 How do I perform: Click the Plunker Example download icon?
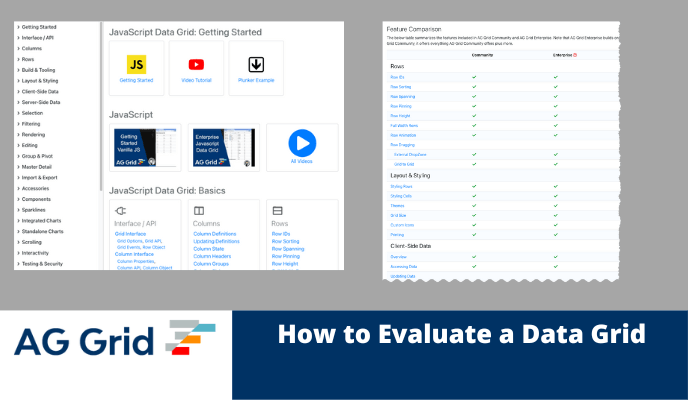click(x=256, y=65)
